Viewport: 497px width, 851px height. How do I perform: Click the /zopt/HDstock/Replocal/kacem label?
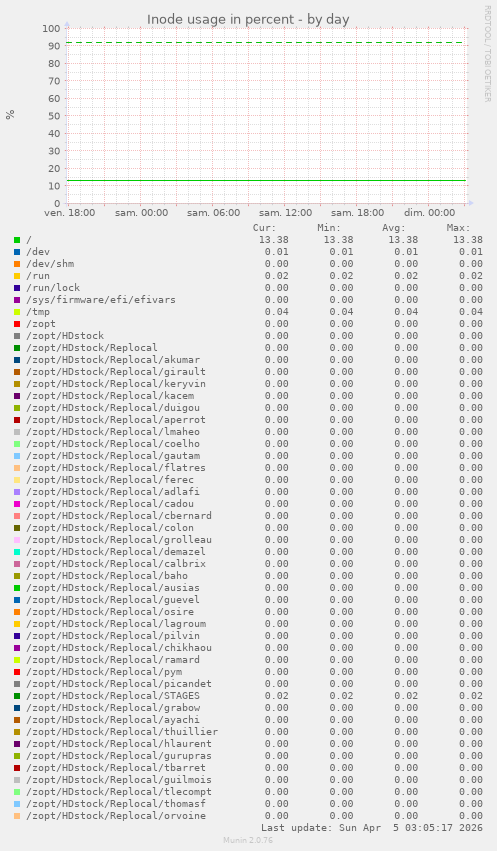110,396
